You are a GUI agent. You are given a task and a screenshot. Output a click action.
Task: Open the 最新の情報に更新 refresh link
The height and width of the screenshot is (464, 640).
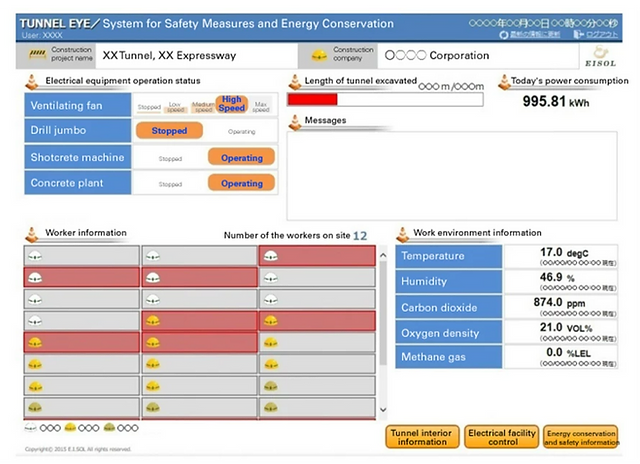tap(535, 35)
